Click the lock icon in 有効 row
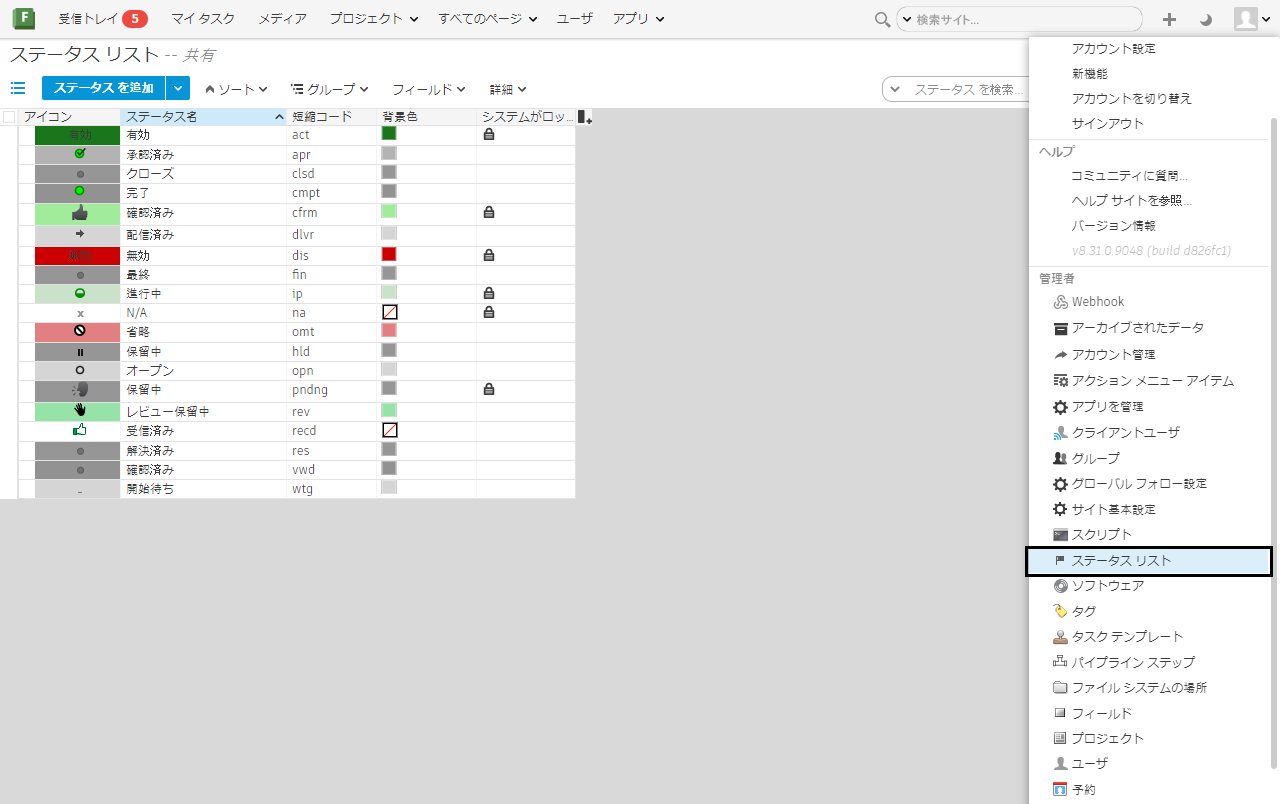Viewport: 1280px width, 804px height. [x=489, y=134]
